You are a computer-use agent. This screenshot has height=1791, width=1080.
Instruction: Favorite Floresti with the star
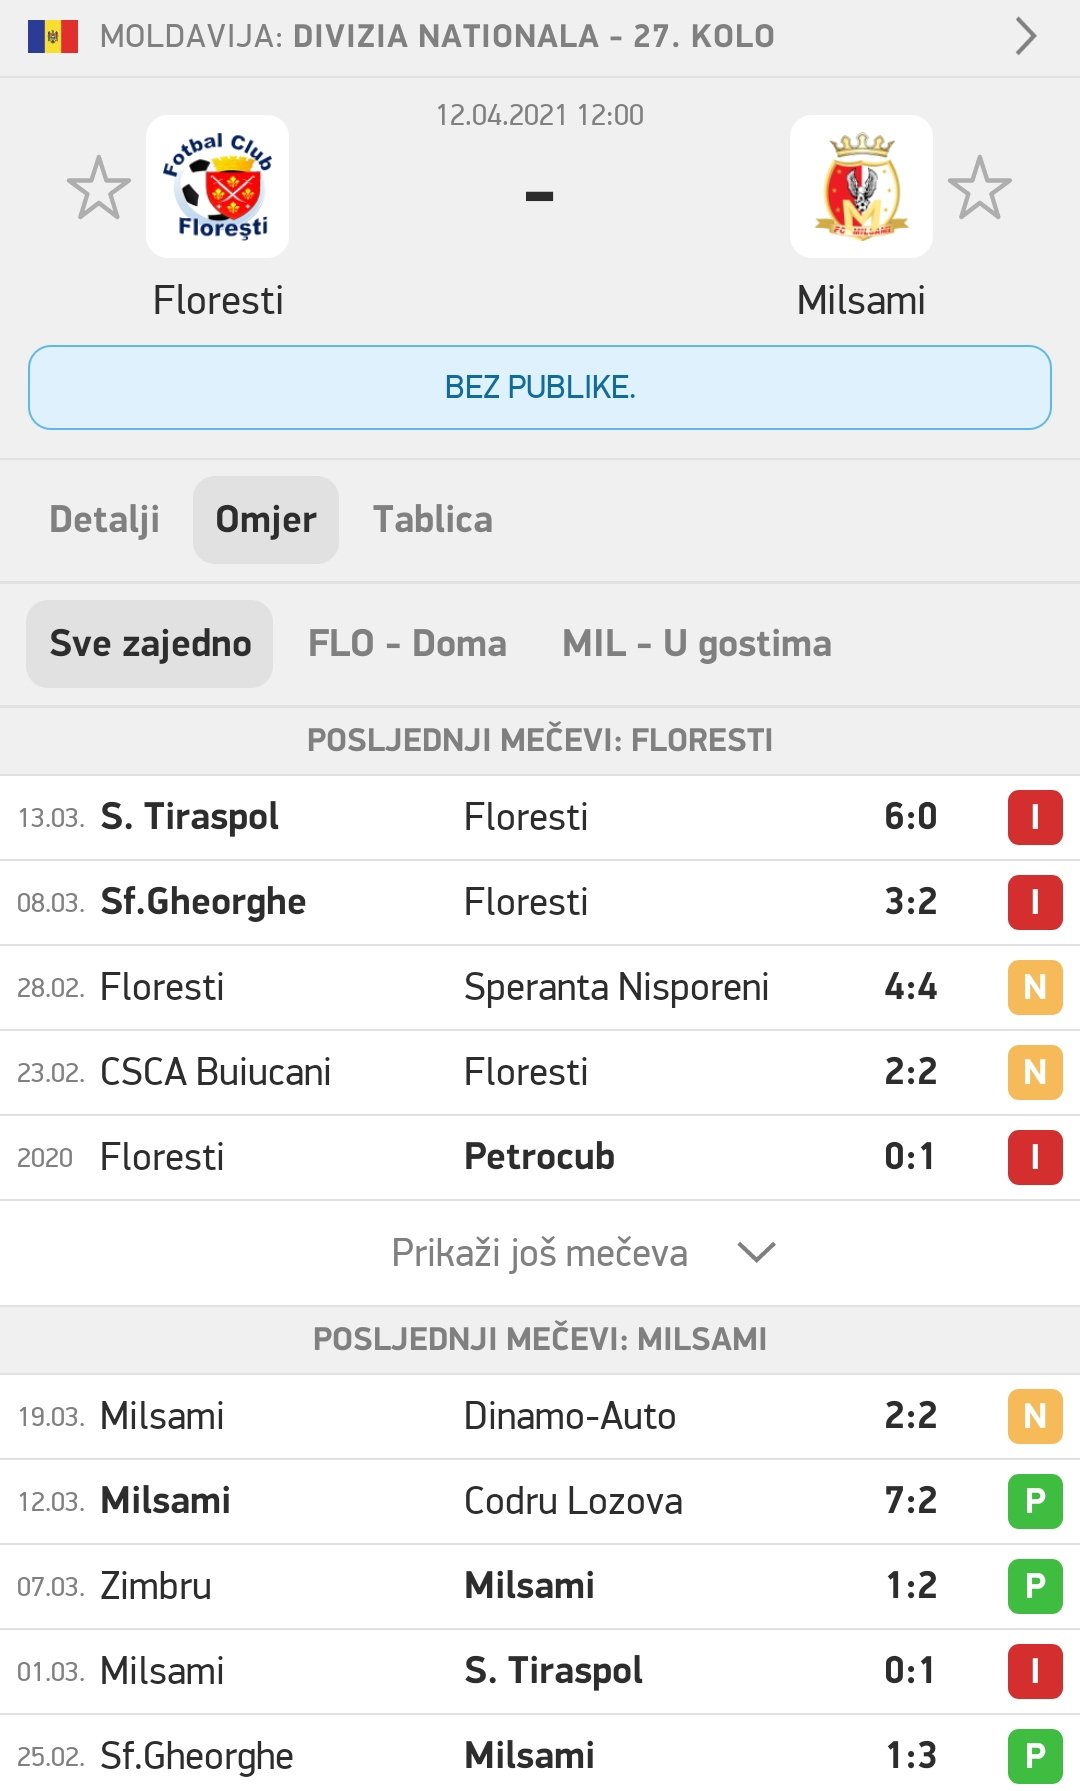pyautogui.click(x=98, y=188)
